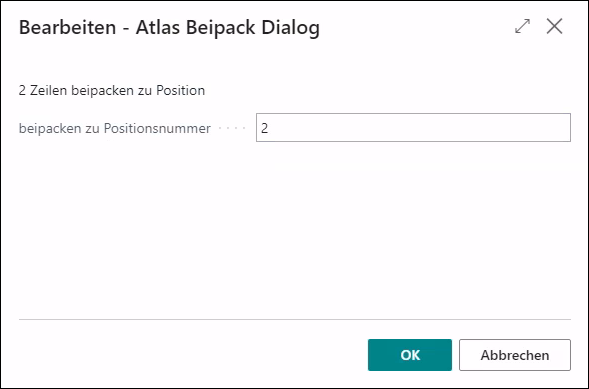Click the word 'Bearbeiten' in the header
This screenshot has width=589, height=389.
(68, 28)
